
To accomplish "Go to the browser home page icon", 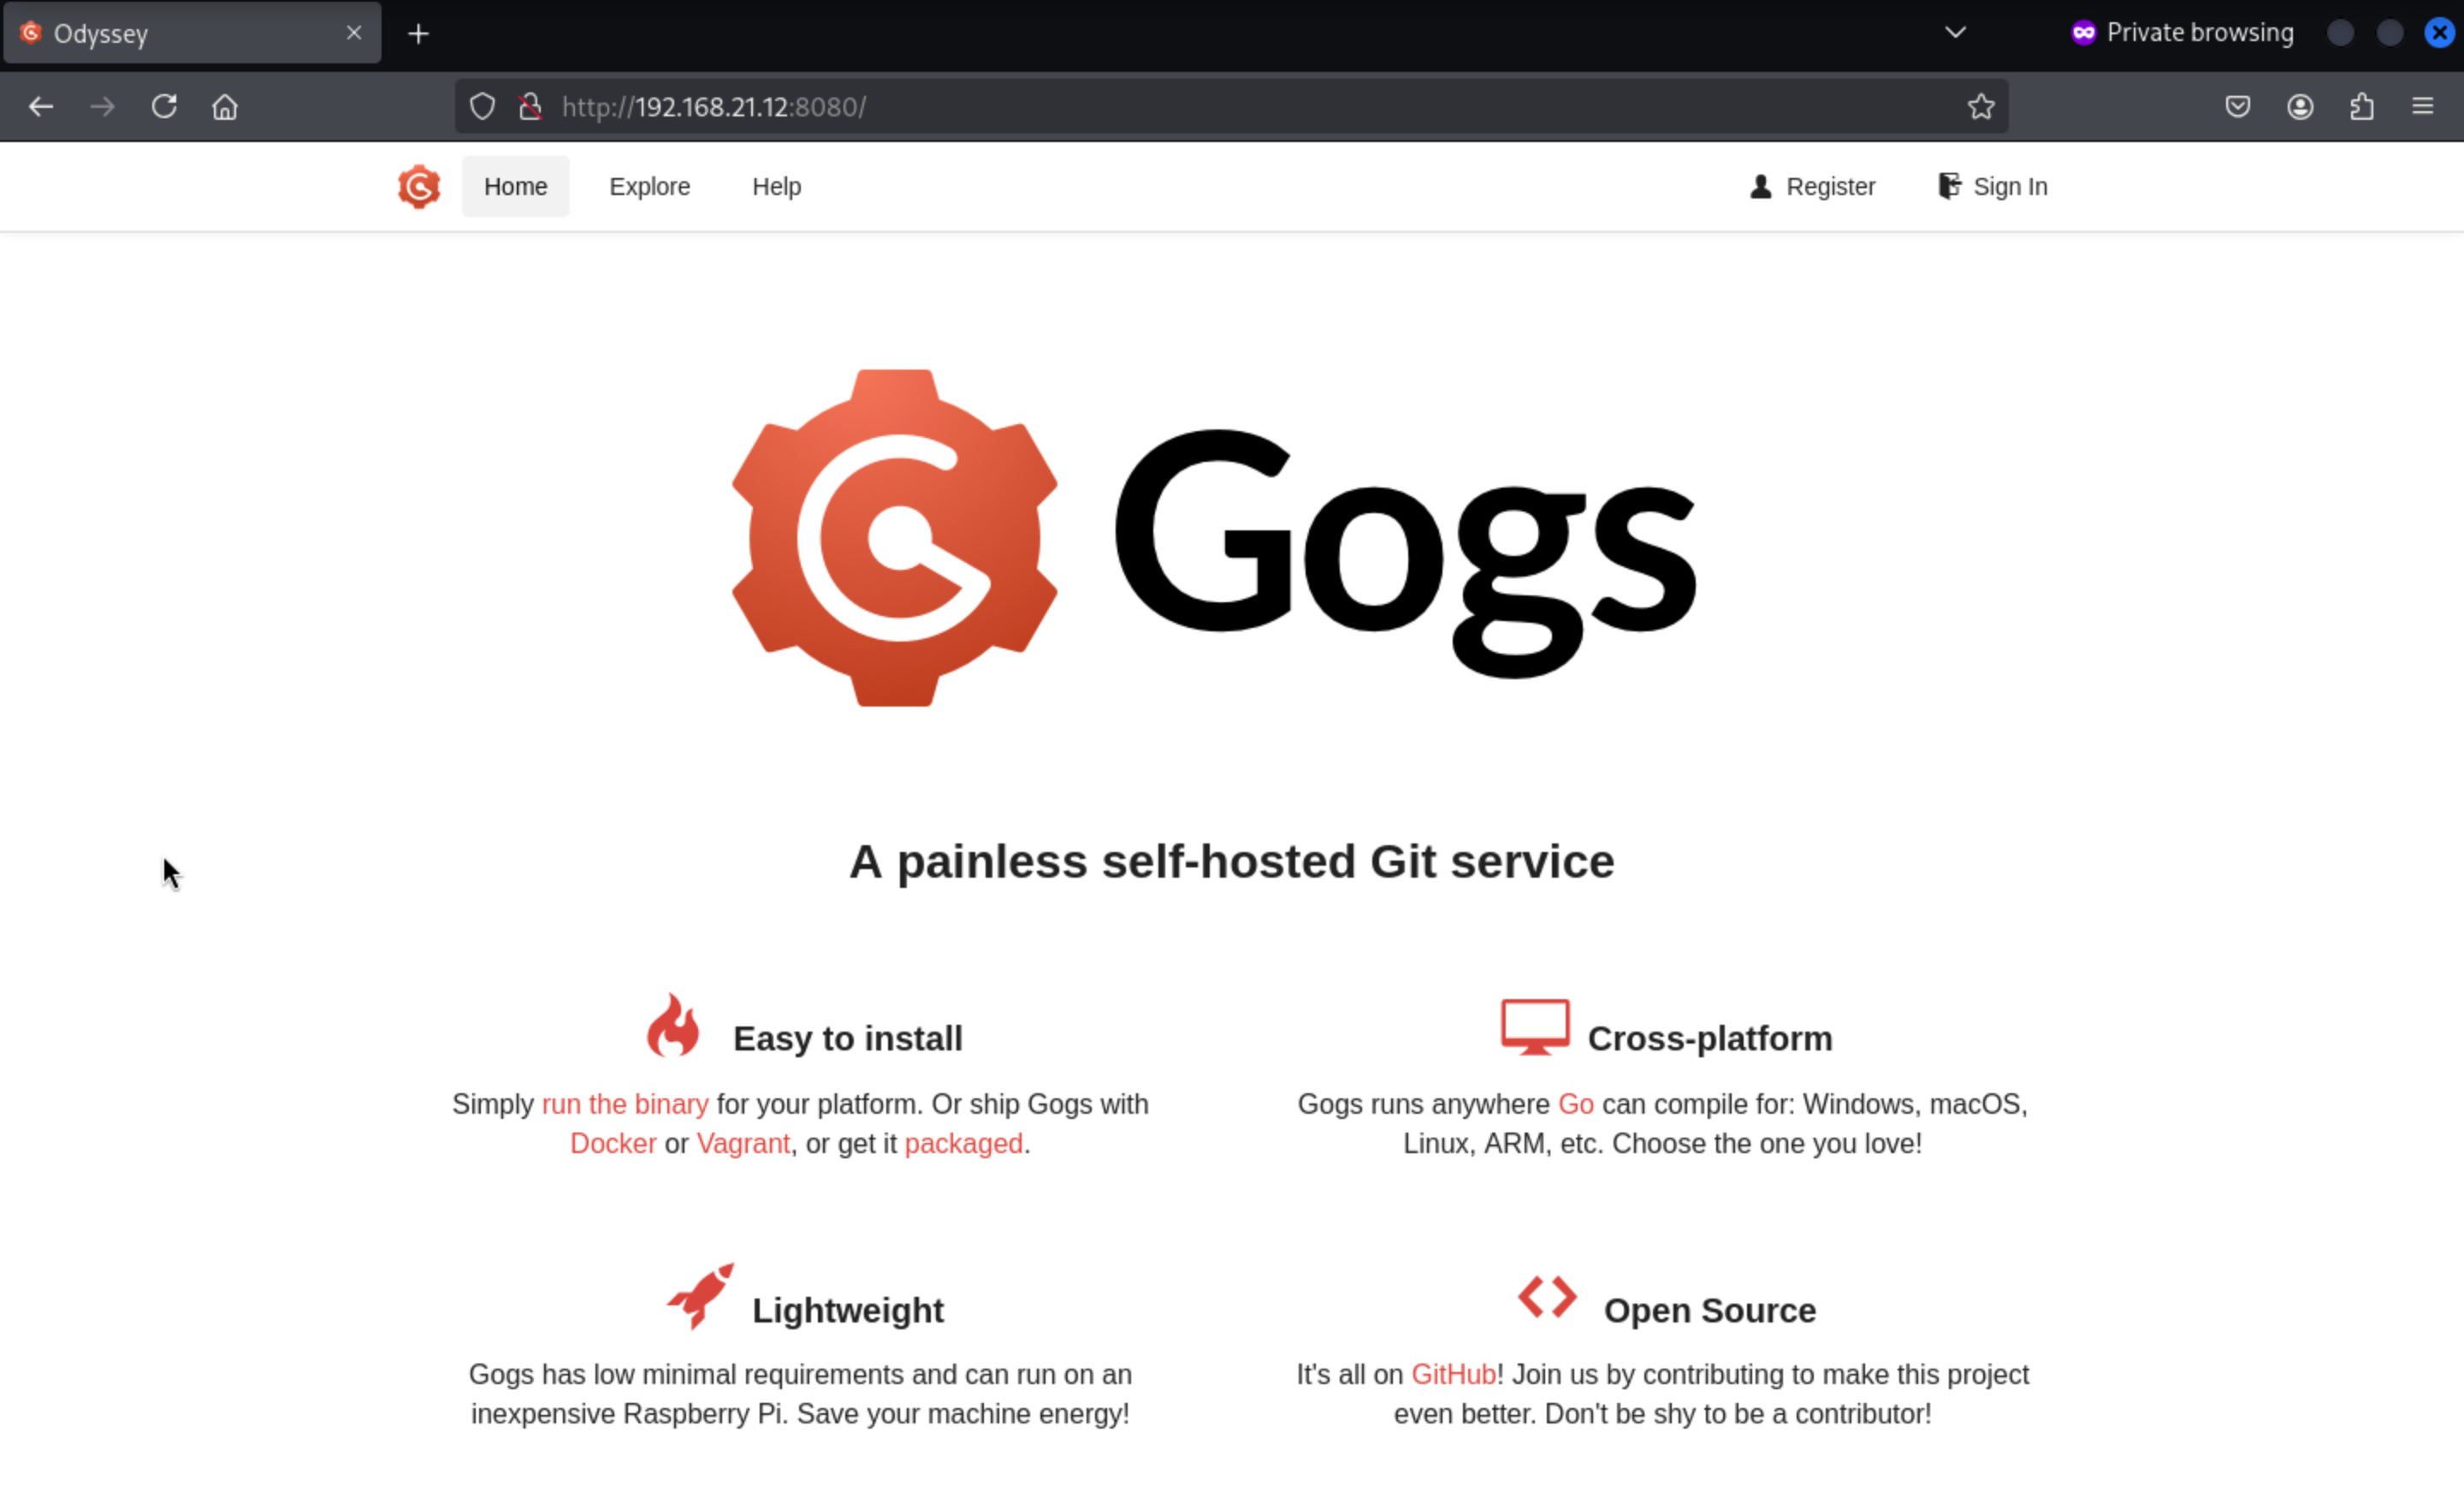I will (225, 106).
